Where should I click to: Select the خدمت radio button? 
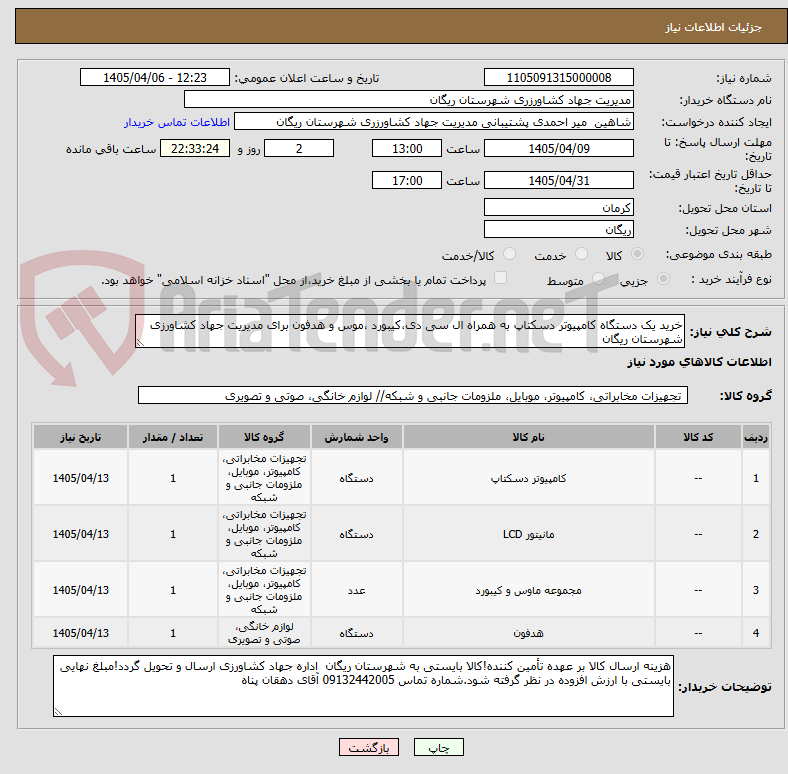pos(581,254)
